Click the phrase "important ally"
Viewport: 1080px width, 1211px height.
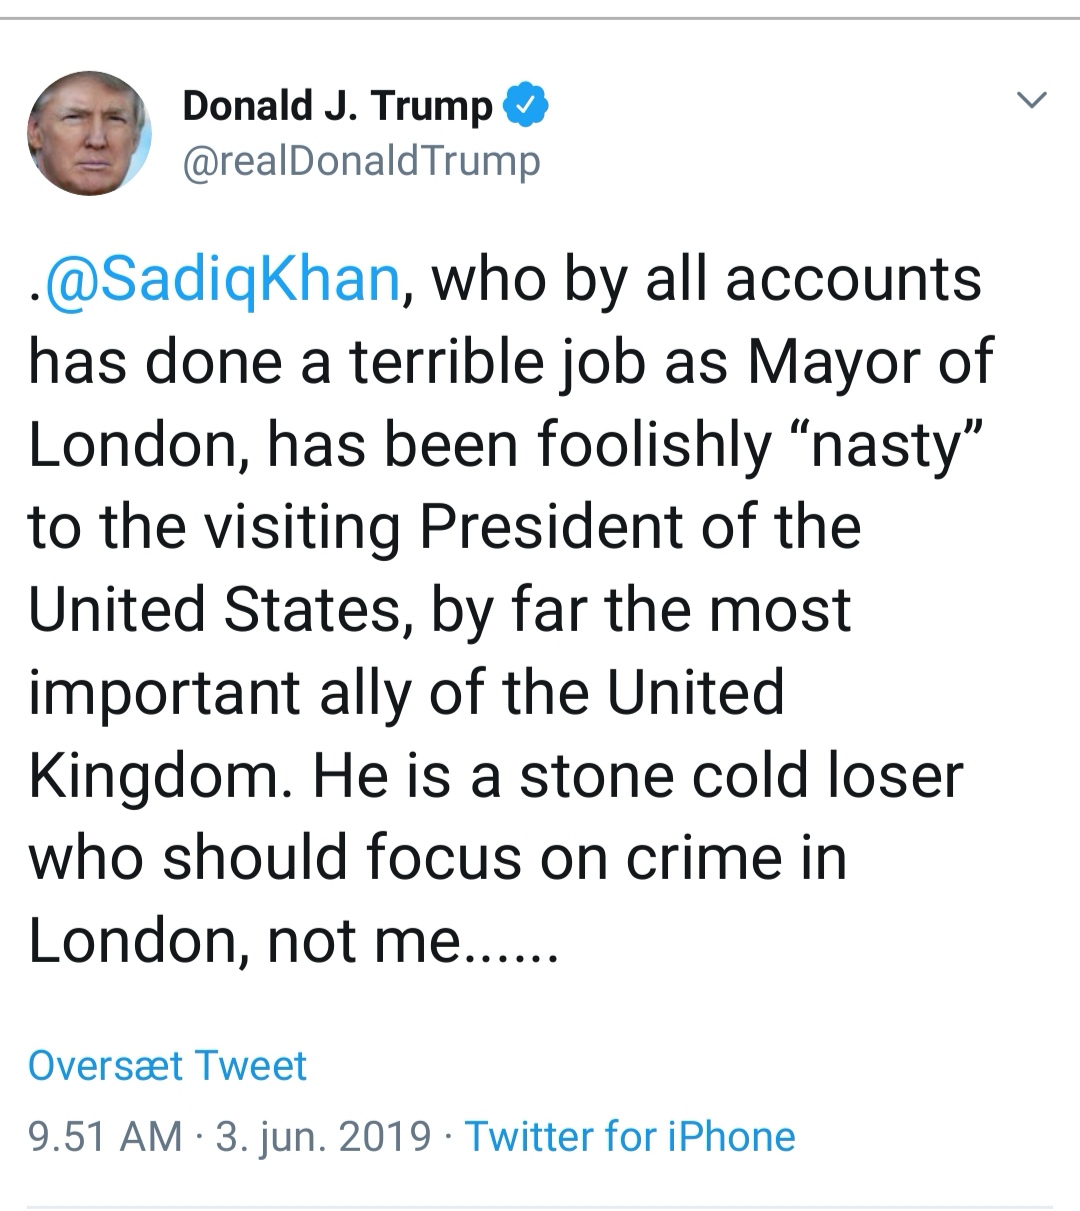(219, 694)
